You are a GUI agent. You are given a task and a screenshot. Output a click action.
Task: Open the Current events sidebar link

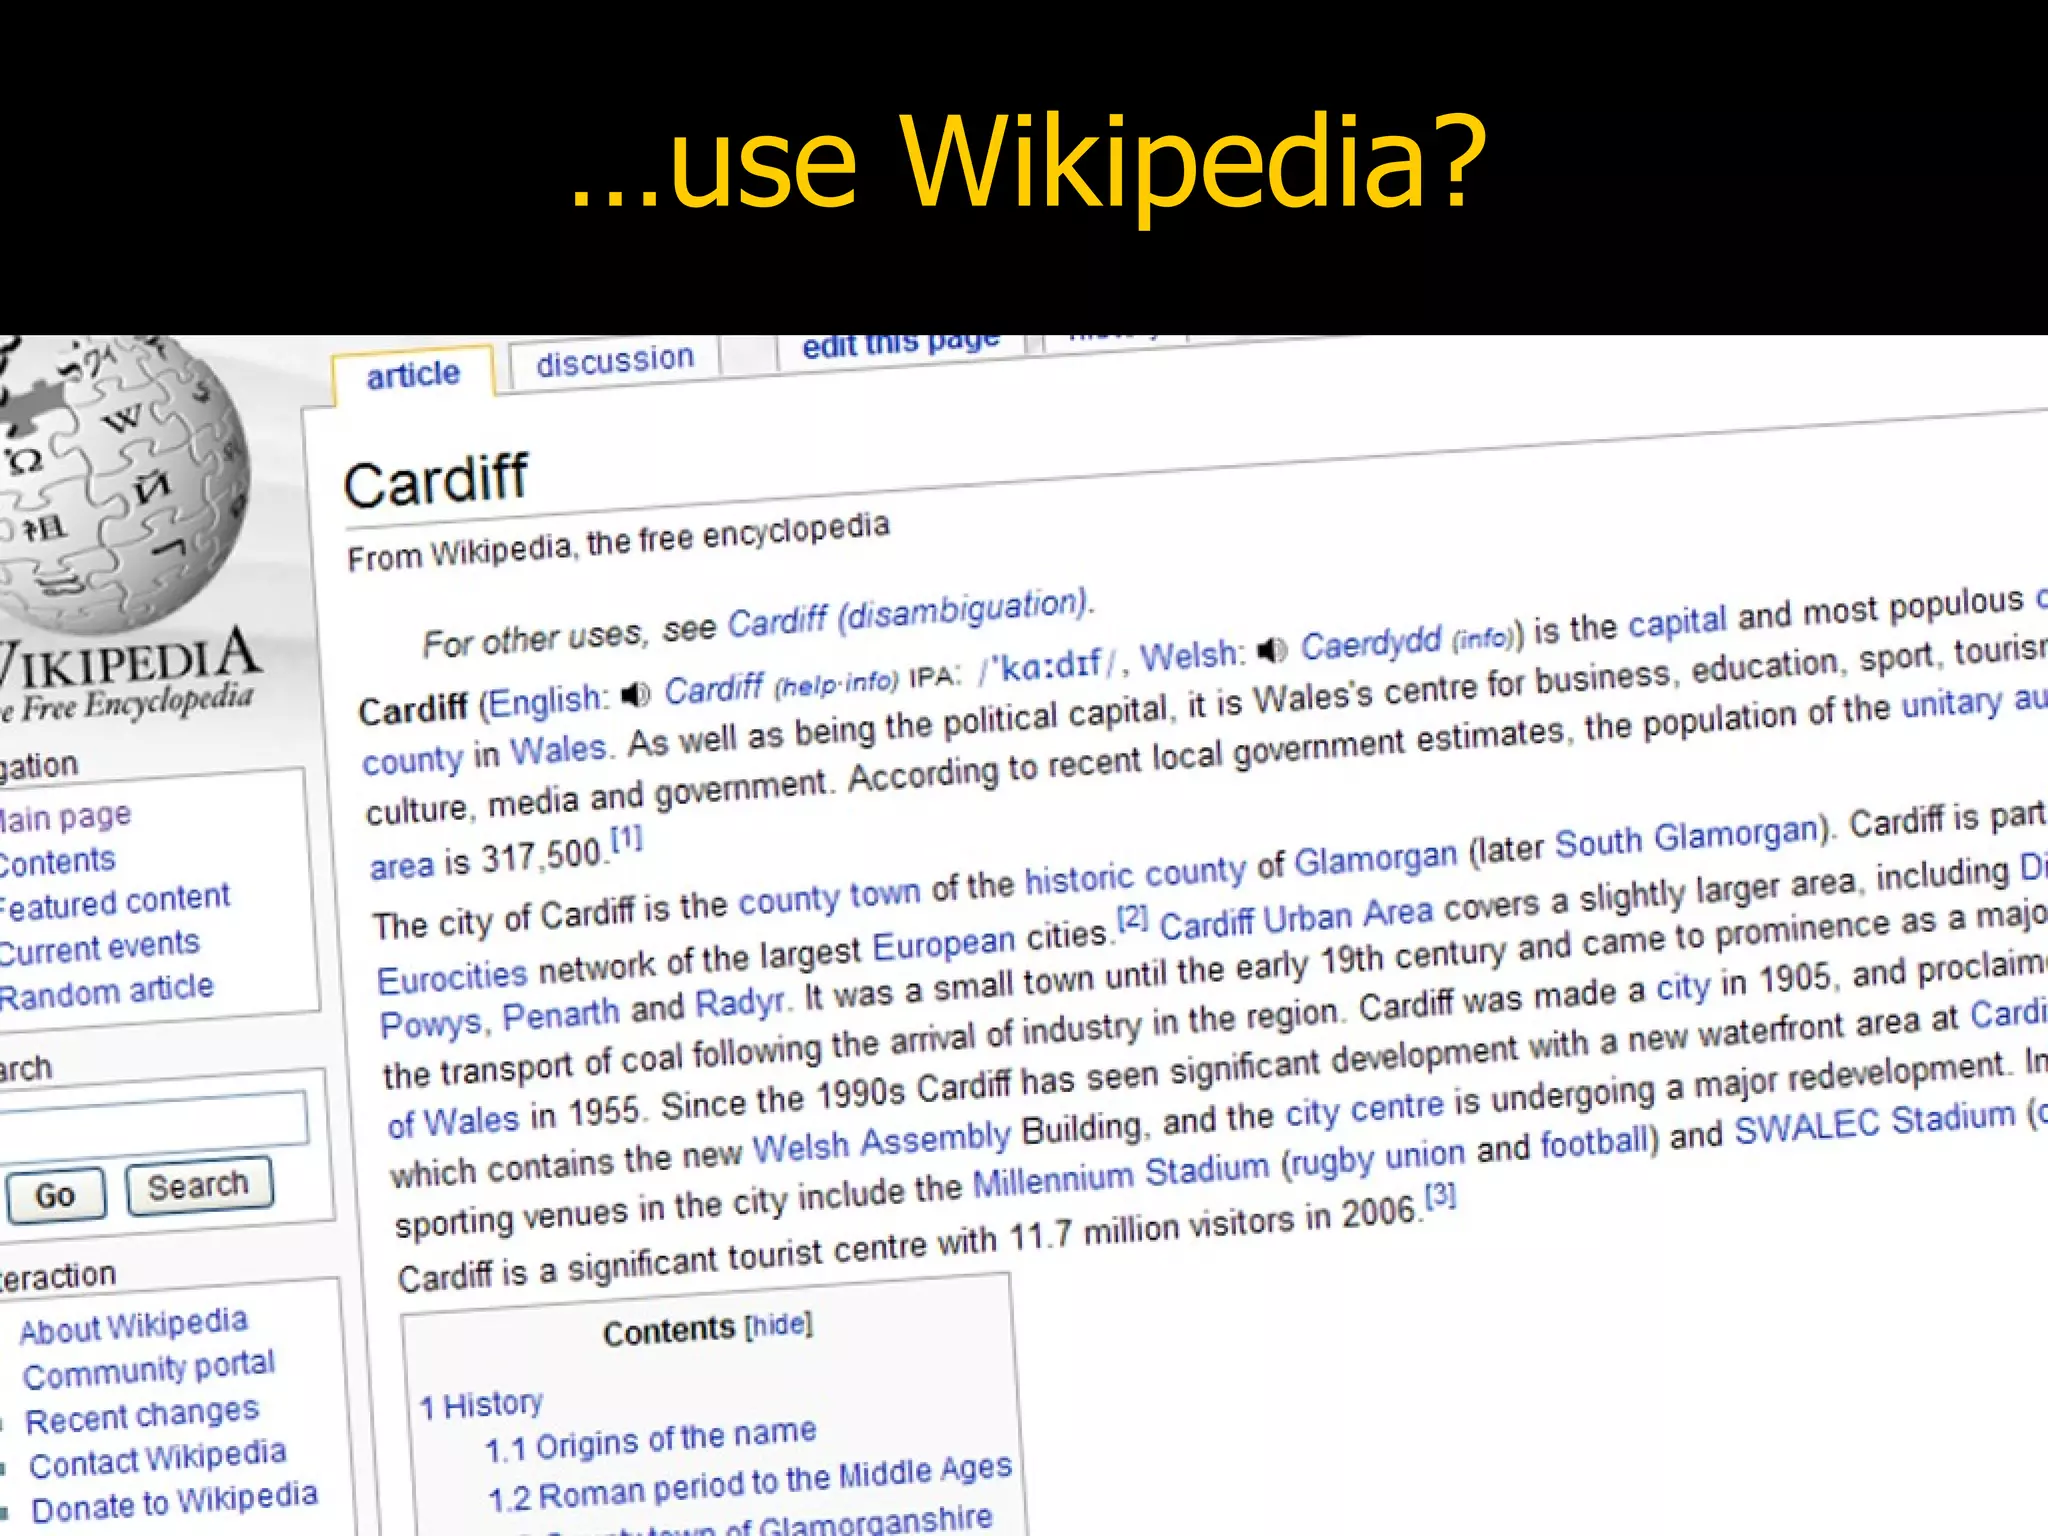[x=99, y=947]
